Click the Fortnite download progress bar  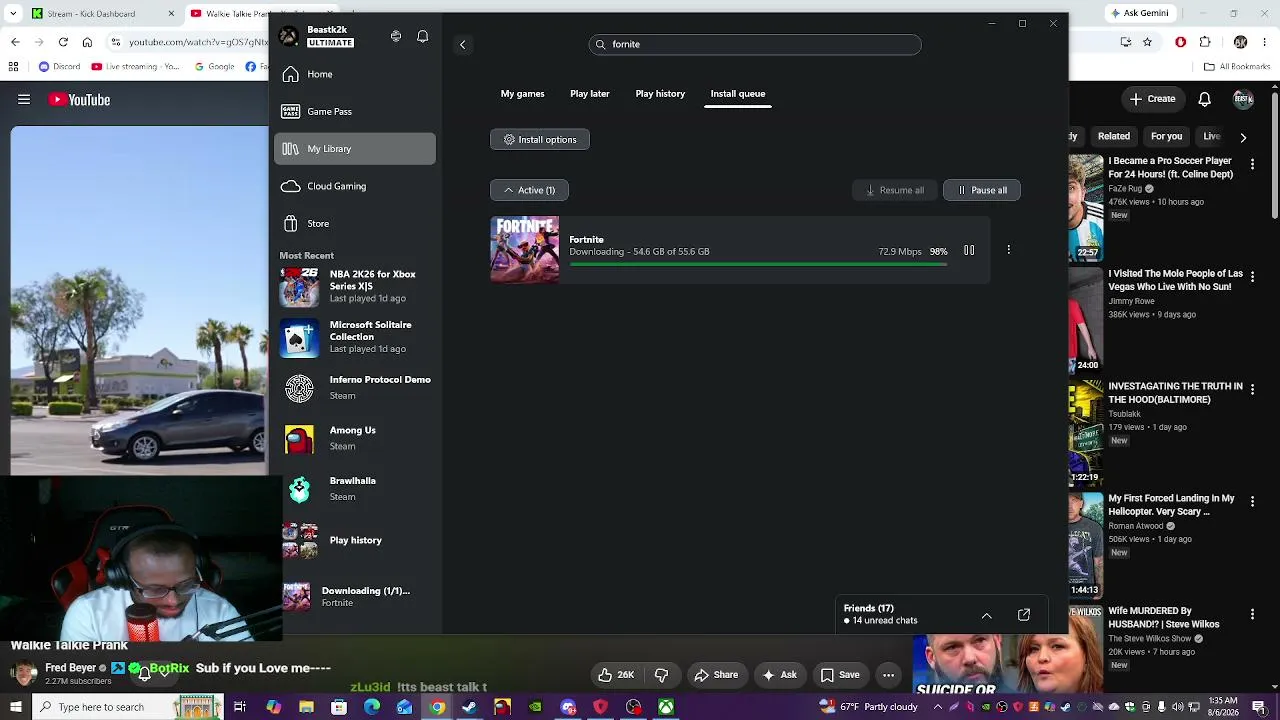pyautogui.click(x=758, y=265)
